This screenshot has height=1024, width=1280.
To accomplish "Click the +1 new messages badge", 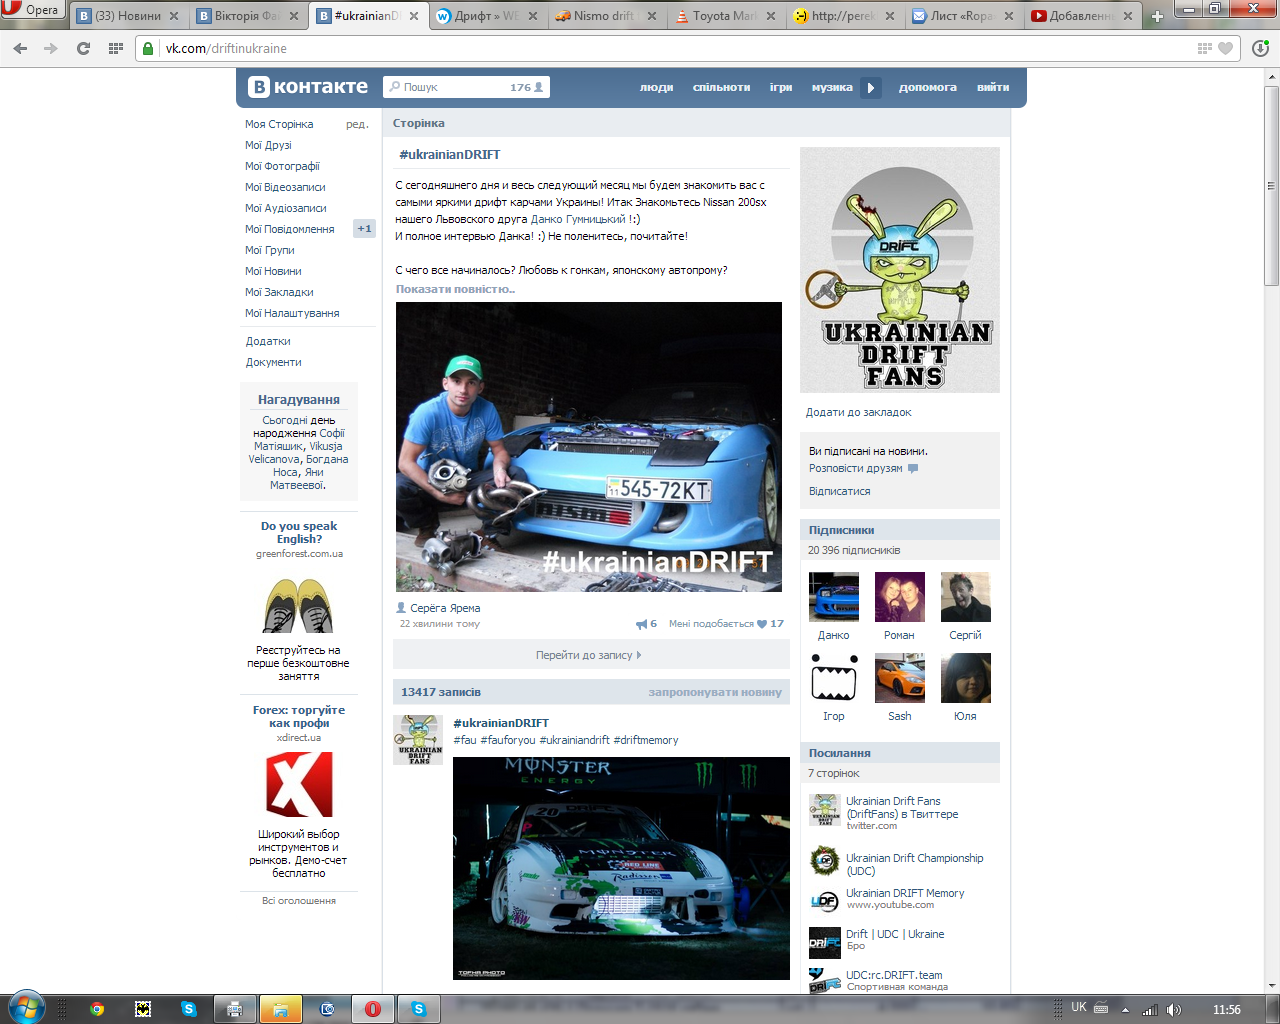I will (x=364, y=229).
